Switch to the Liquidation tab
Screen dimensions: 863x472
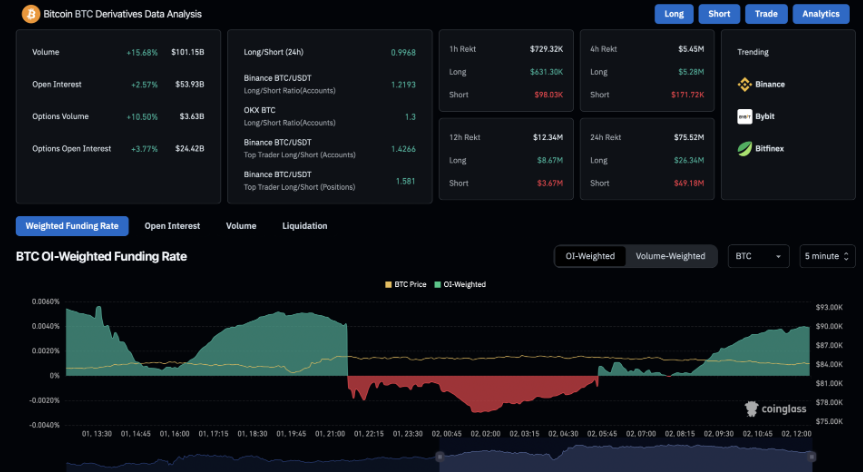(x=304, y=226)
